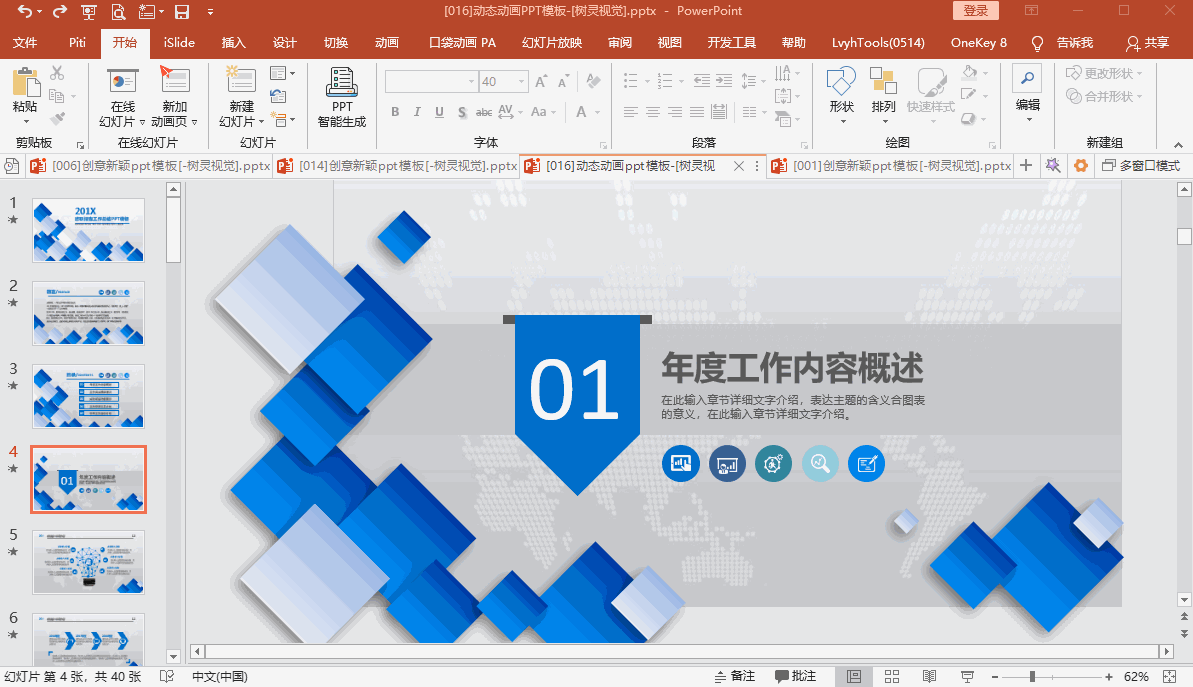Image resolution: width=1193 pixels, height=687 pixels.
Task: Open the OneKey 8 tab
Action: [x=978, y=43]
